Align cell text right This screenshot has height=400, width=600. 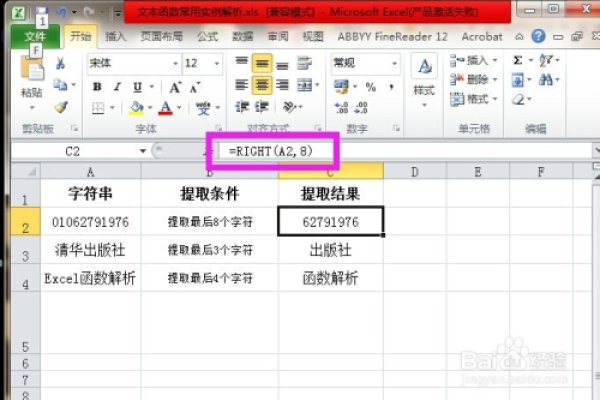pos(282,85)
